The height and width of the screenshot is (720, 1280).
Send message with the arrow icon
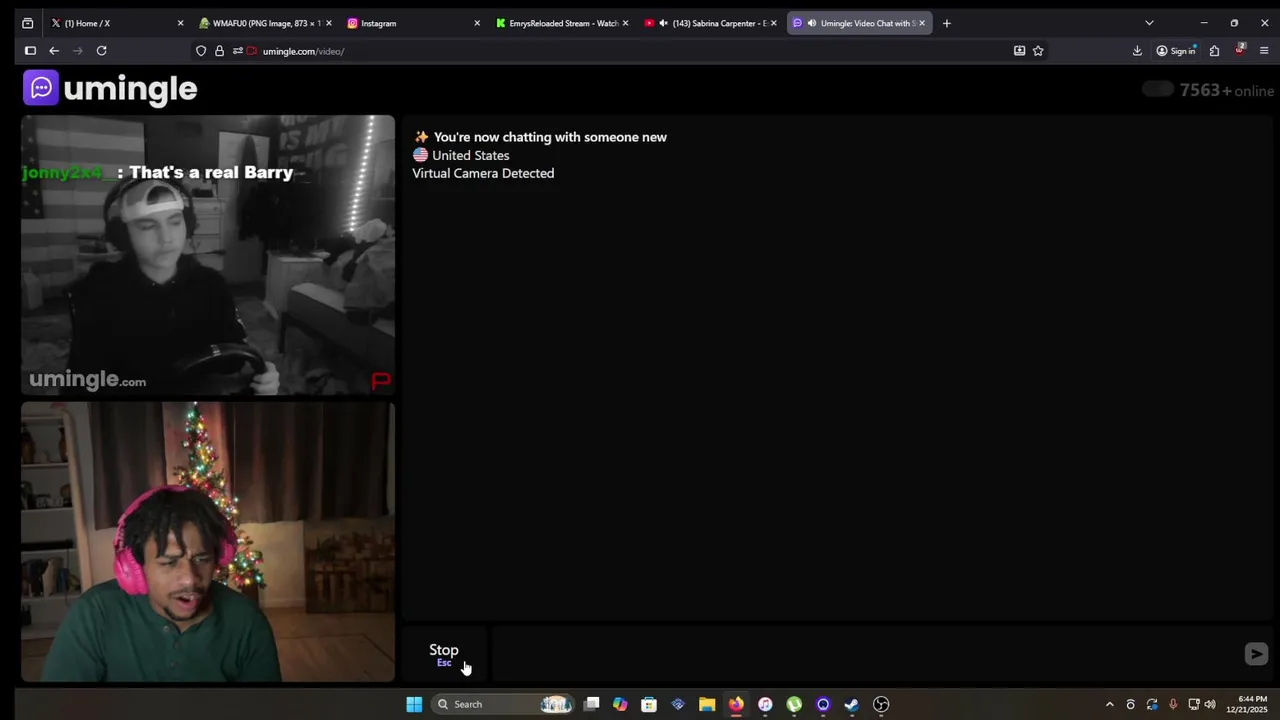pos(1256,654)
